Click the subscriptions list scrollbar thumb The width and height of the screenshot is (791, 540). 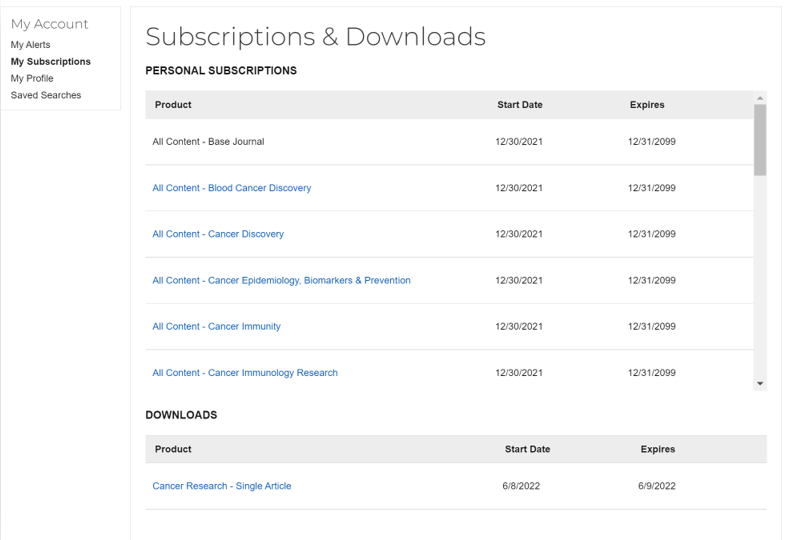point(760,140)
